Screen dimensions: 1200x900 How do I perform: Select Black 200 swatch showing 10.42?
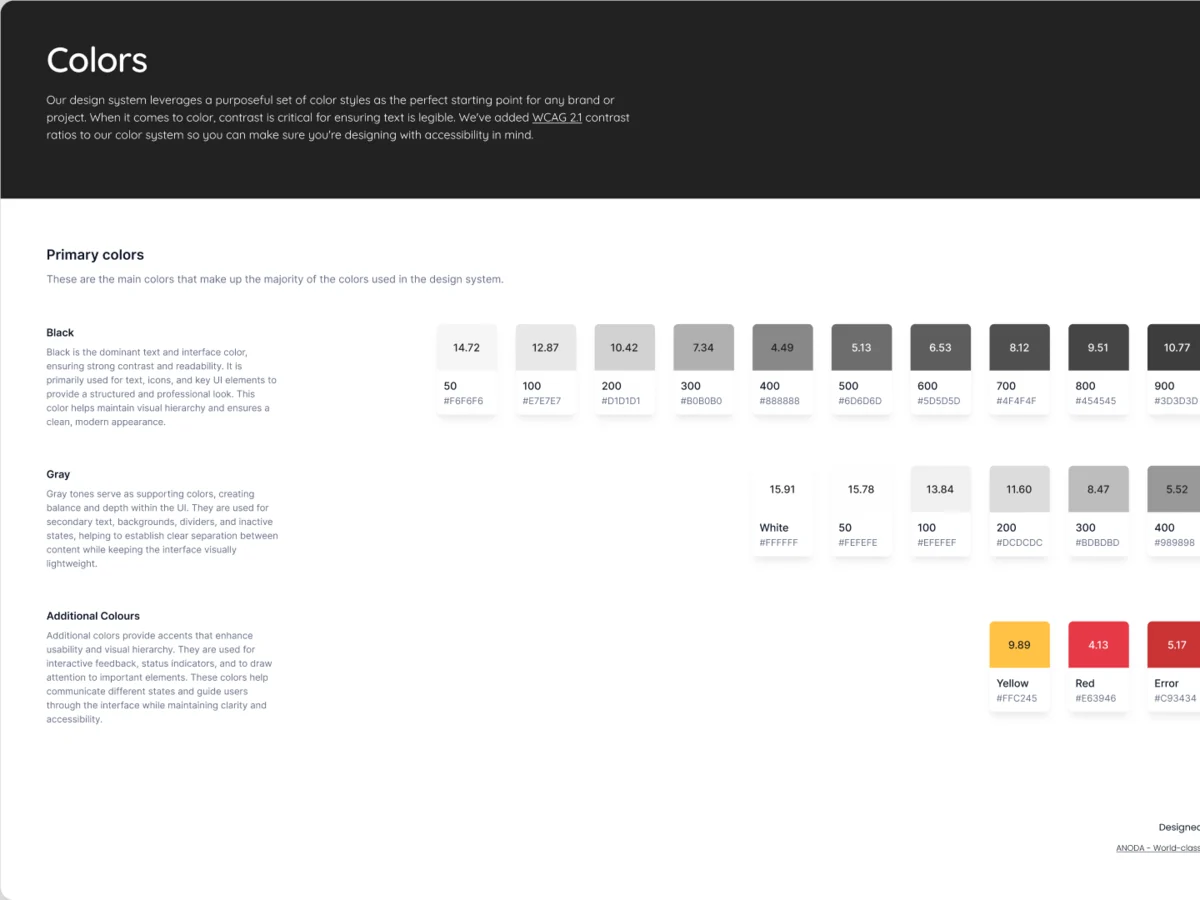625,348
